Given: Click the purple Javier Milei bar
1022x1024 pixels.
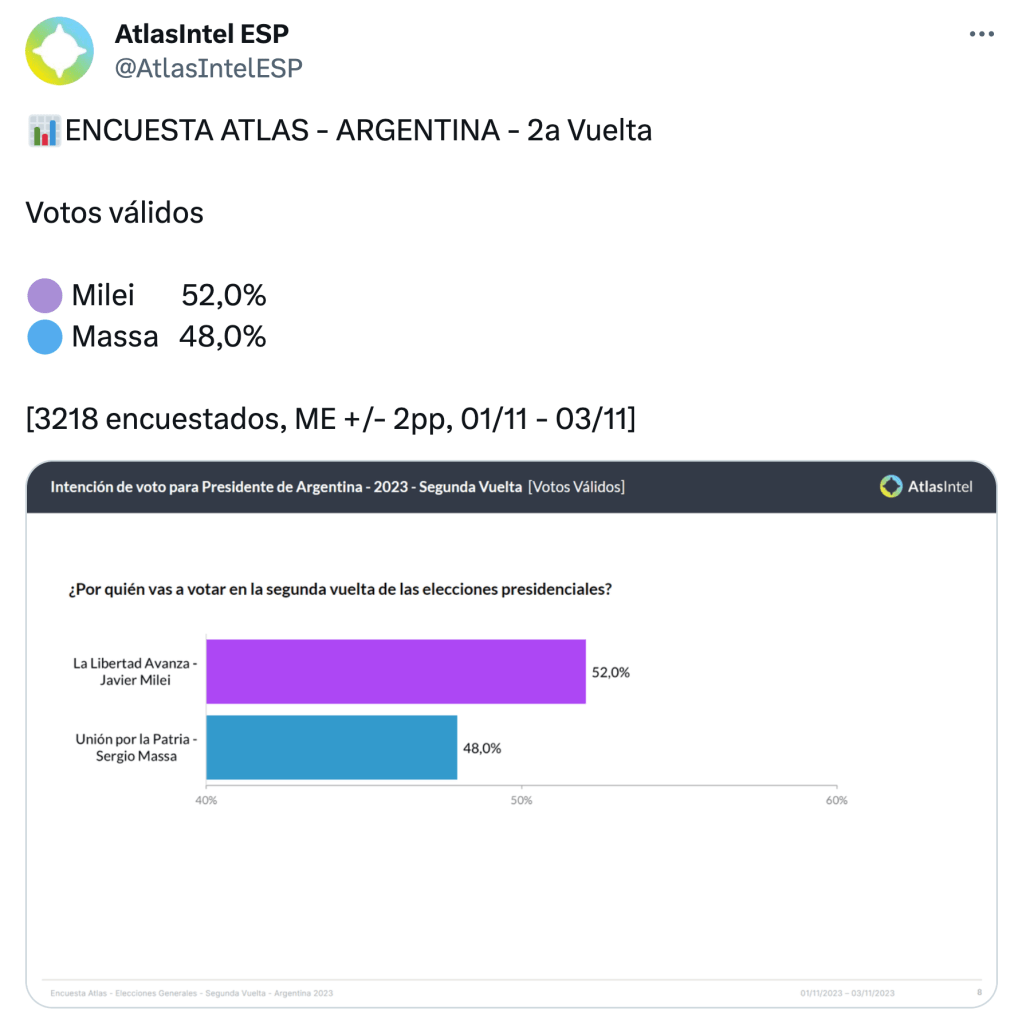Looking at the screenshot, I should [x=395, y=672].
